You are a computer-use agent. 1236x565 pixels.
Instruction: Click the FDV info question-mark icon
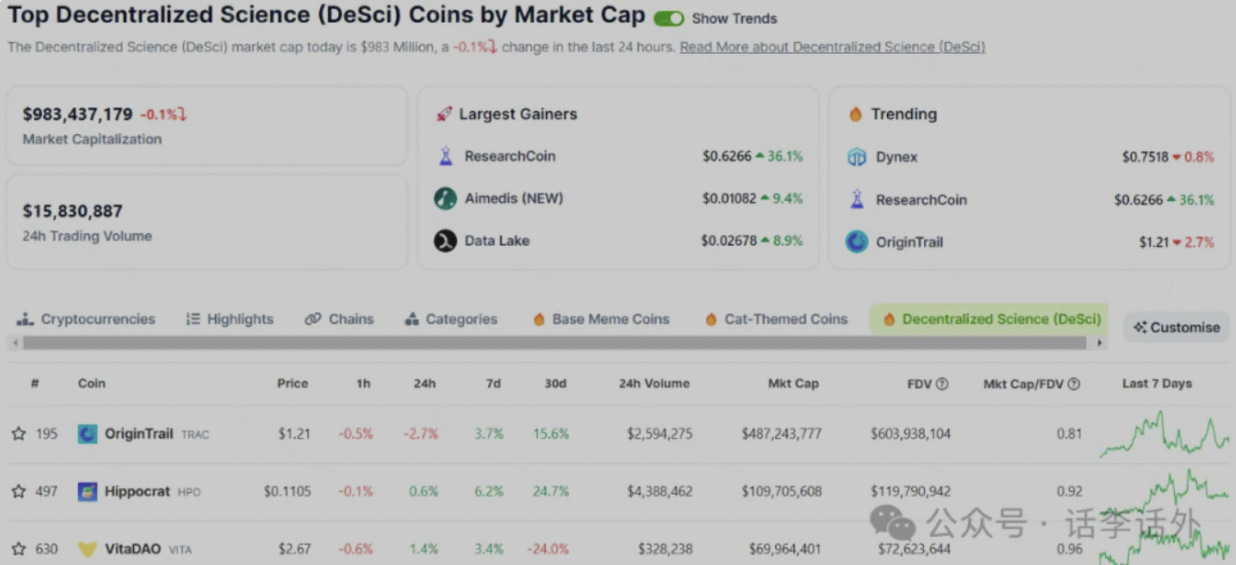[942, 384]
